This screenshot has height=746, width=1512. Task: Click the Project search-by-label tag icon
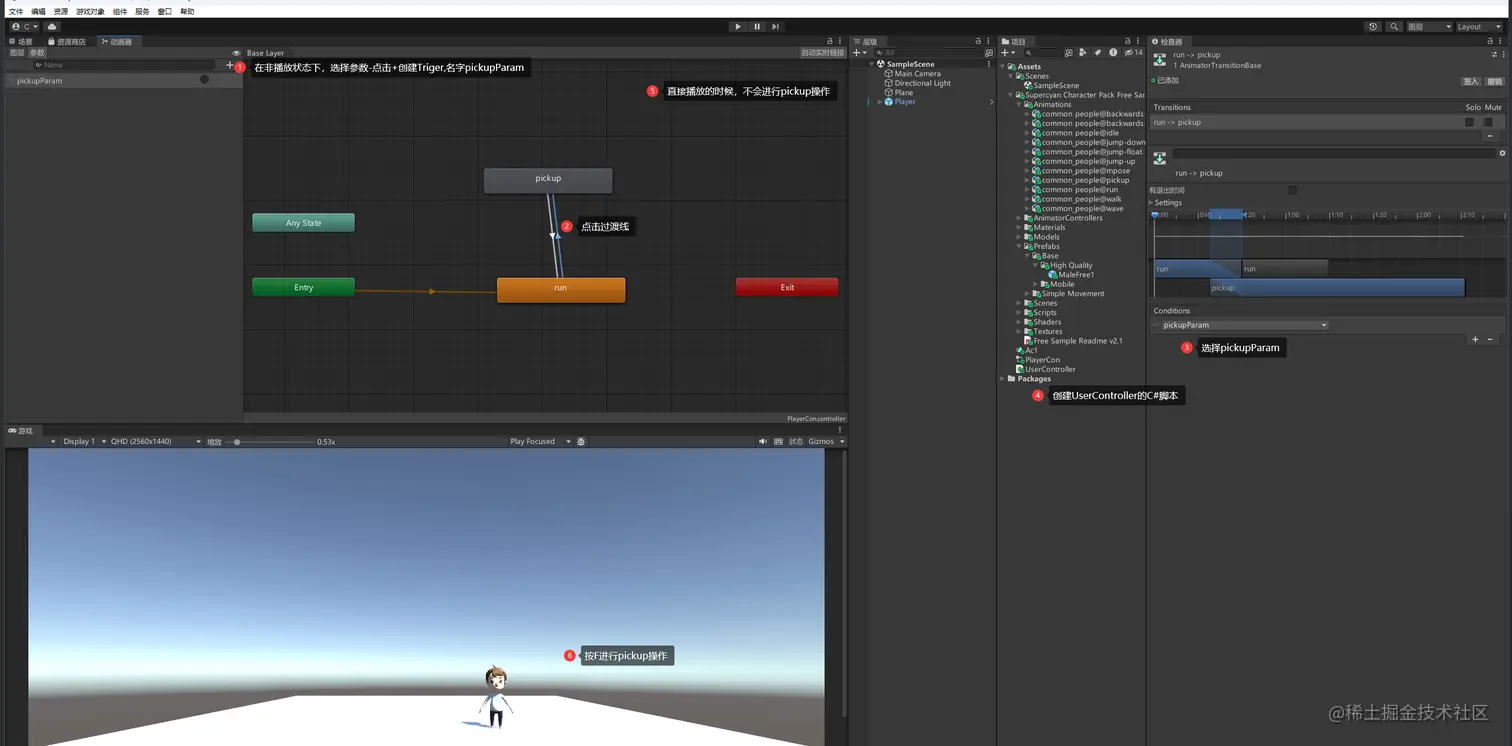coord(1098,53)
